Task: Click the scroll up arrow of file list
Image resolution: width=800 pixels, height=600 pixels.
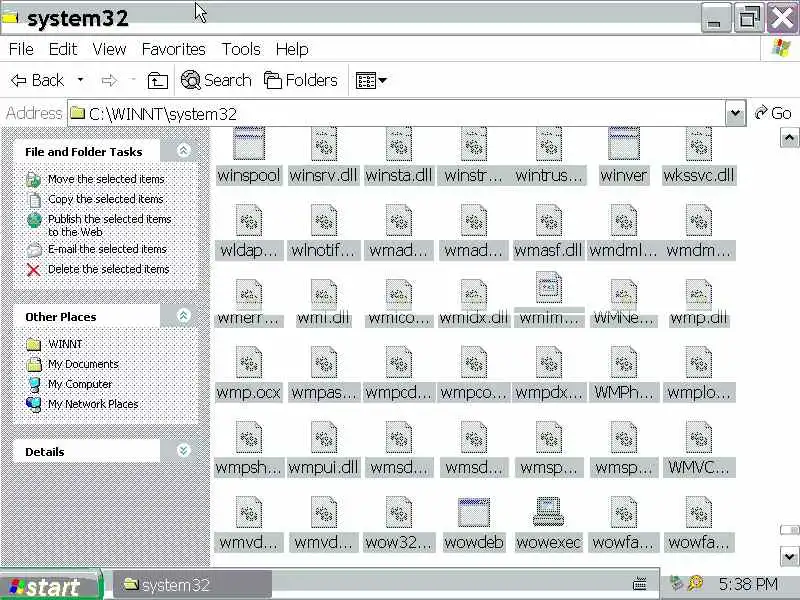Action: click(789, 137)
